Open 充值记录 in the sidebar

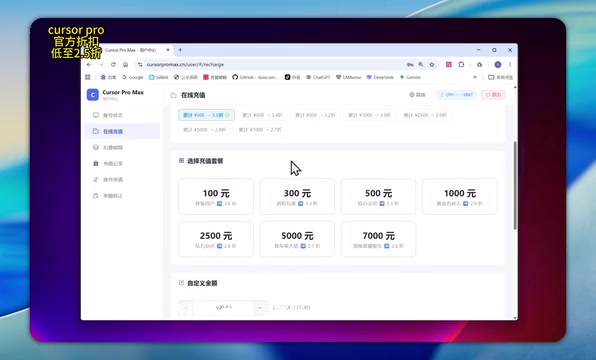pos(122,163)
